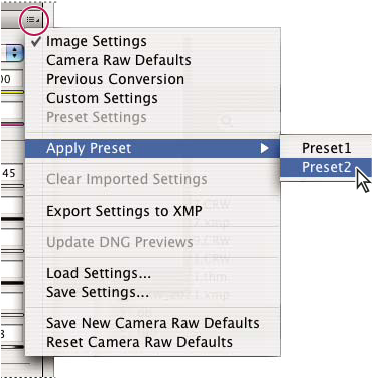Select Previous Conversion settings

[x=115, y=79]
